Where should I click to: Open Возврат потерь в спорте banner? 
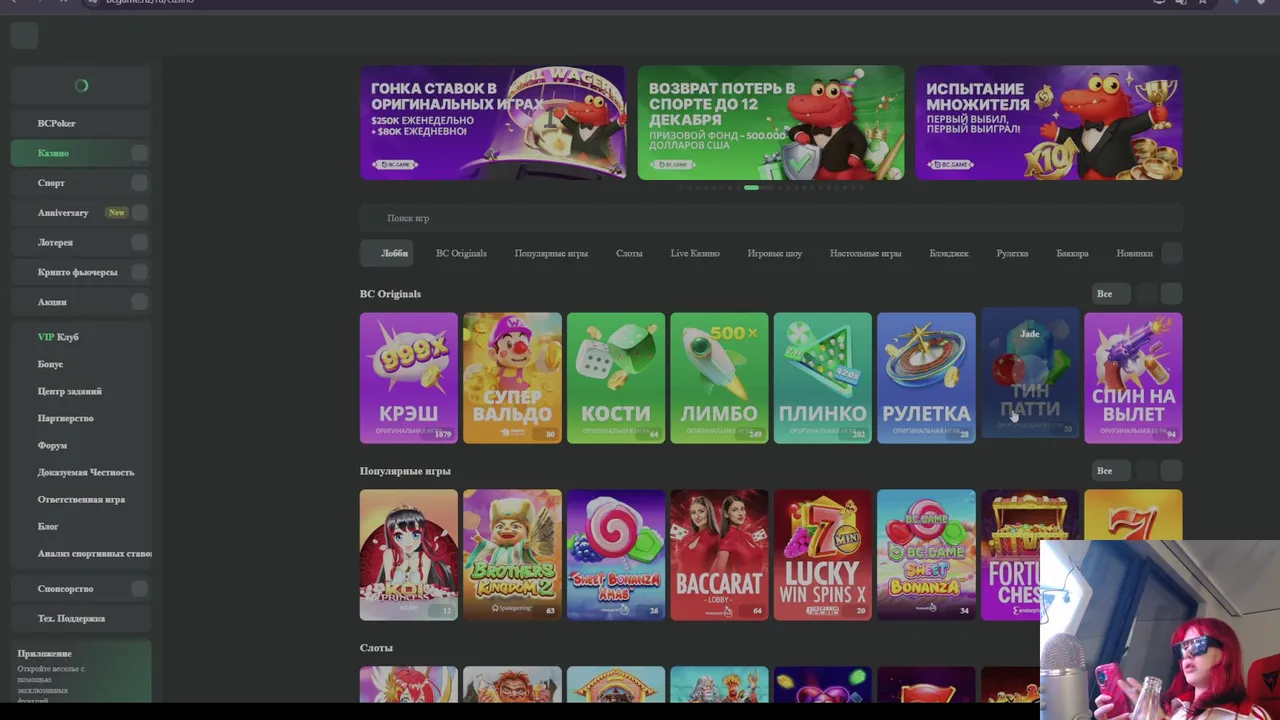click(771, 123)
